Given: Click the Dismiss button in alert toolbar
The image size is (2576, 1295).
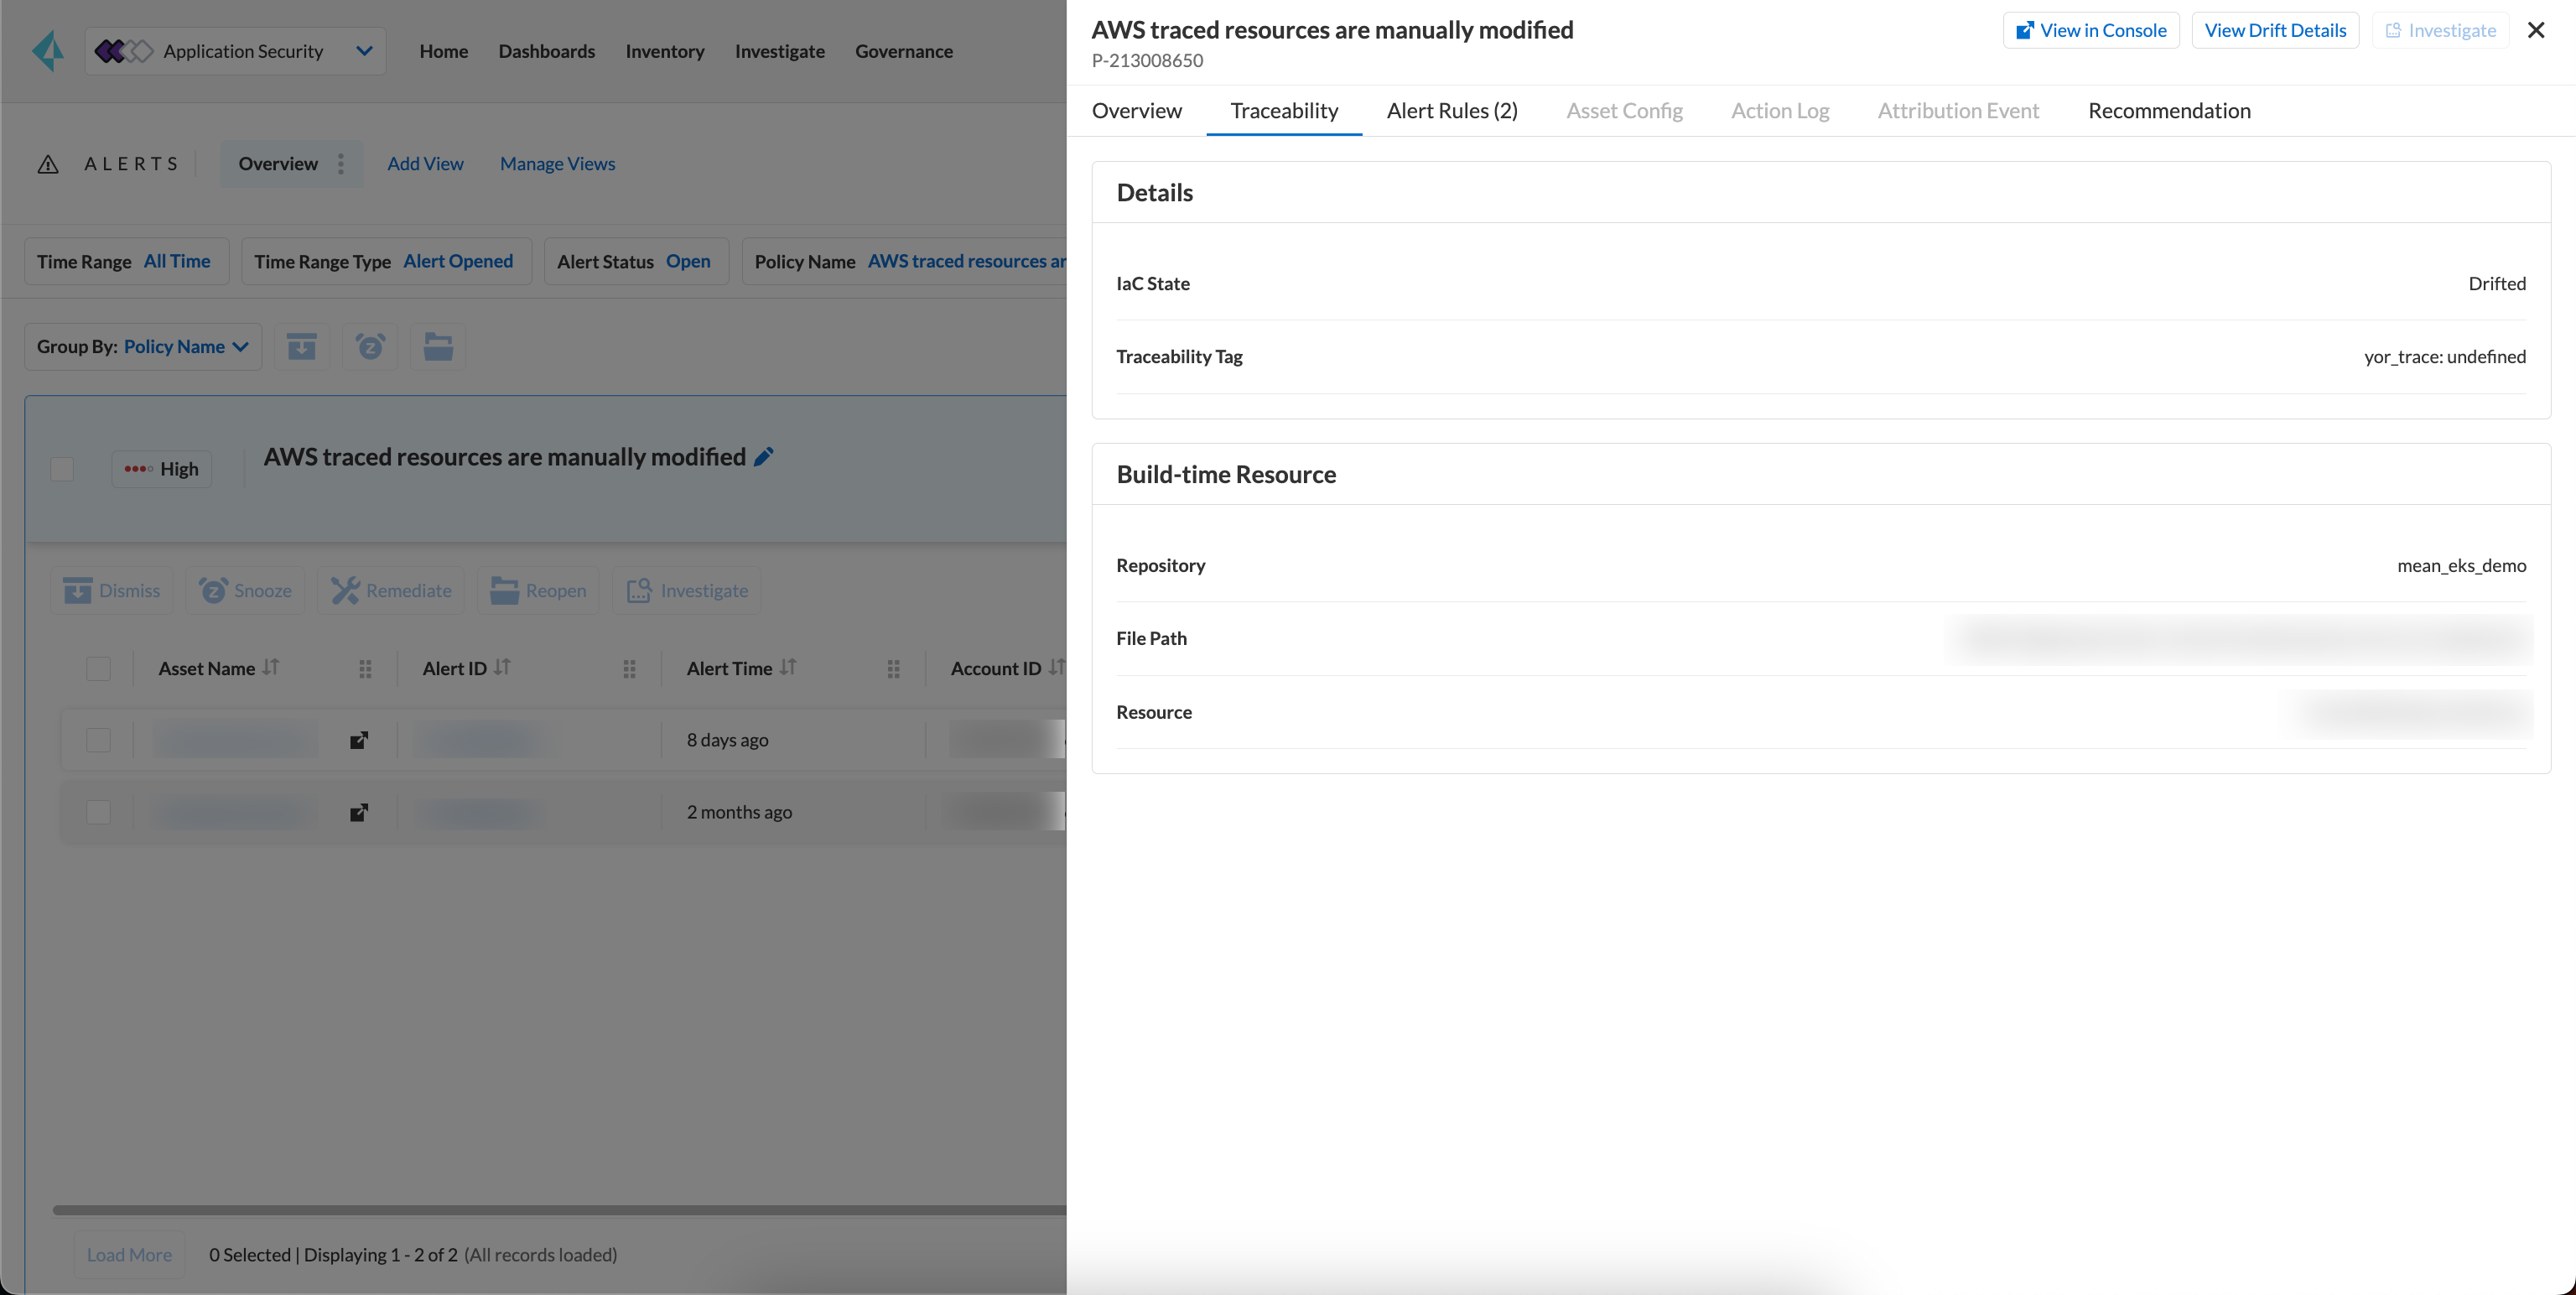Looking at the screenshot, I should click(112, 591).
